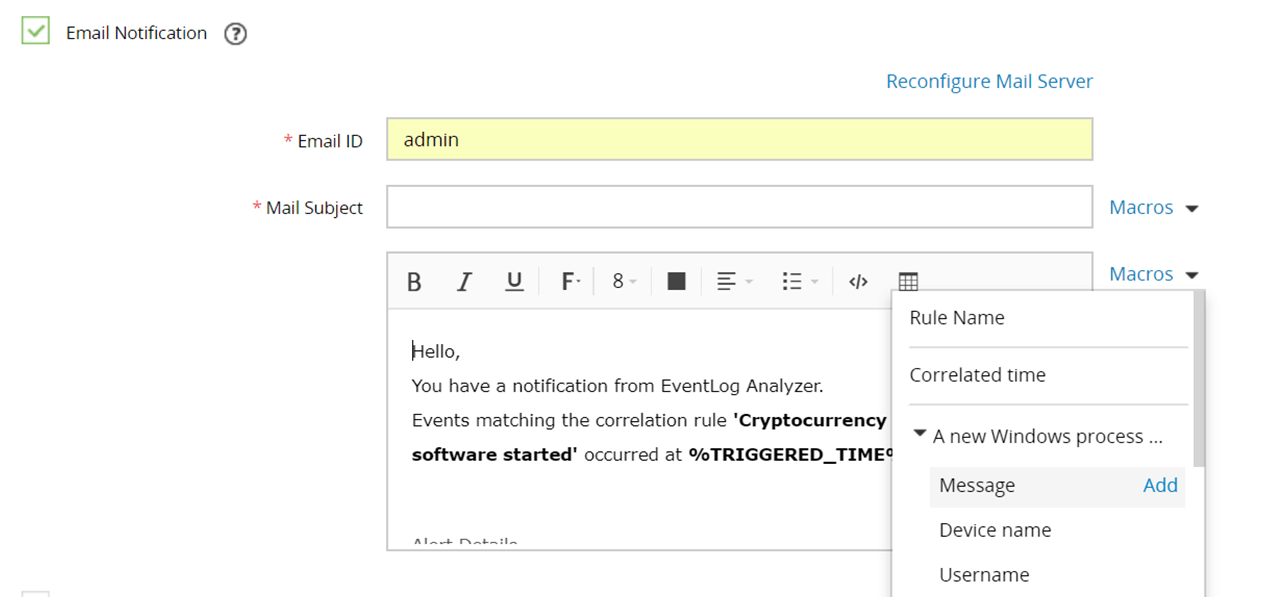This screenshot has width=1282, height=597.
Task: Open the font family dropdown
Action: pyautogui.click(x=570, y=282)
